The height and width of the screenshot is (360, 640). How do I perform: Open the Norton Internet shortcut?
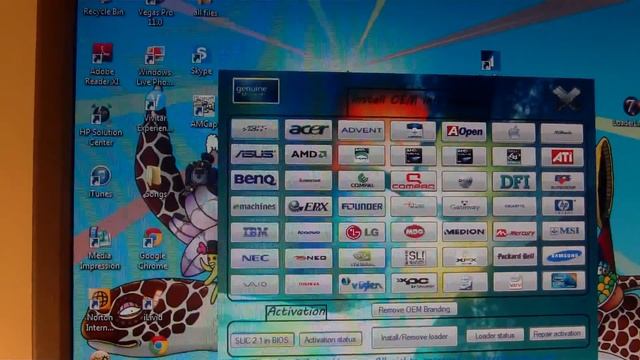(x=99, y=310)
